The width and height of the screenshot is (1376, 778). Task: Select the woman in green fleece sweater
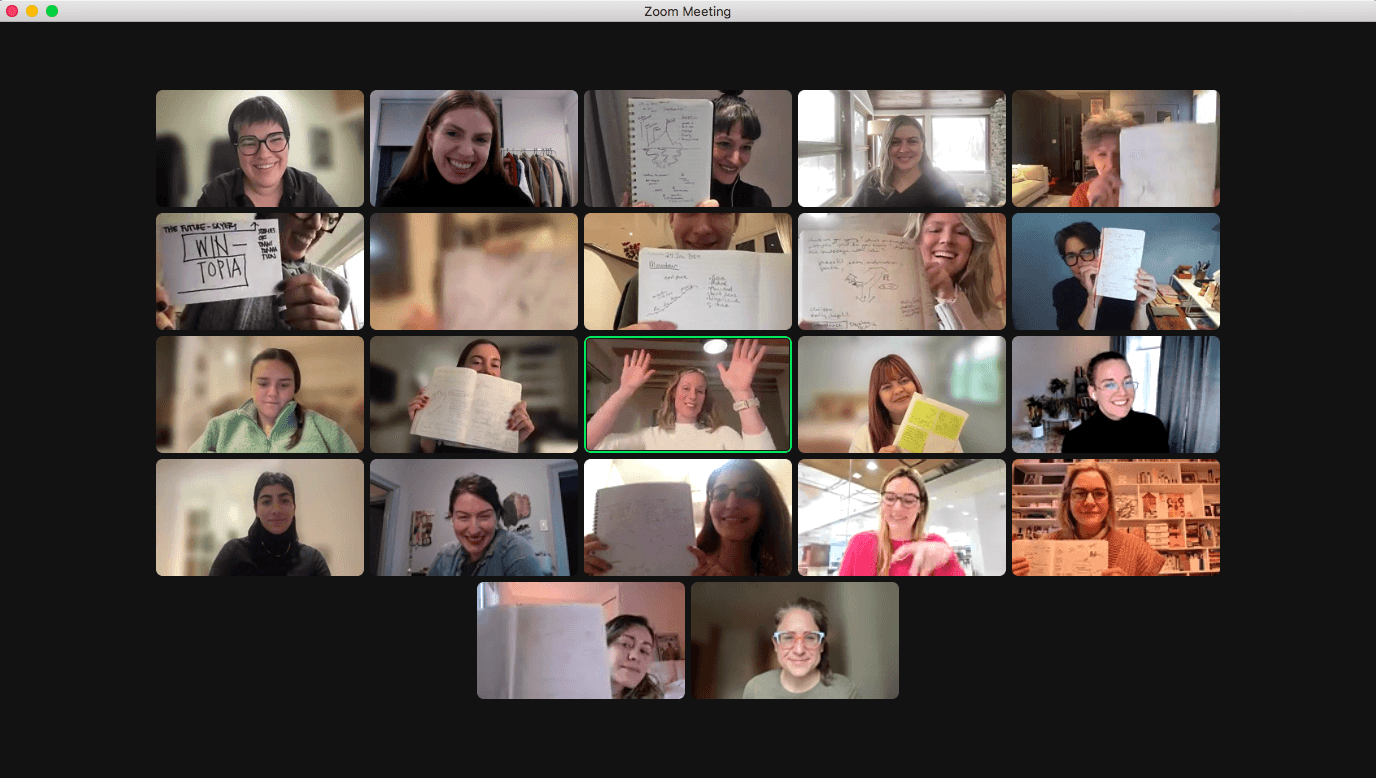pyautogui.click(x=260, y=394)
